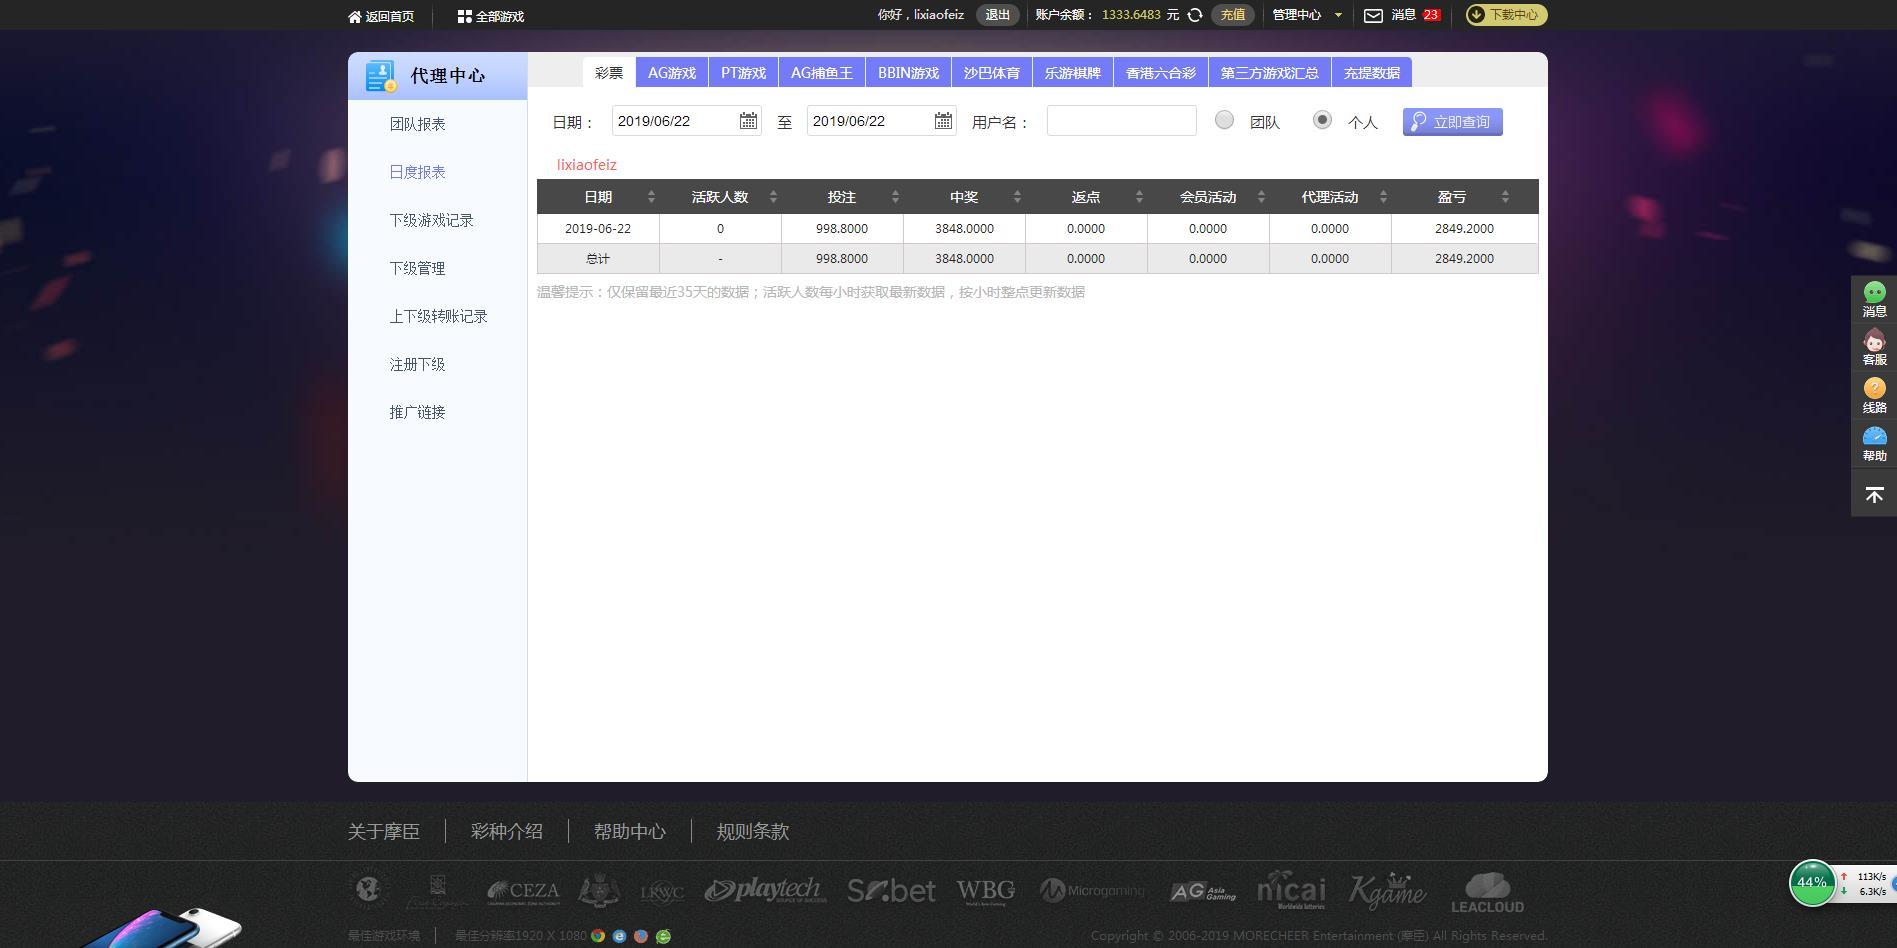This screenshot has width=1897, height=948.
Task: Open the calendar picker for start date
Action: click(748, 119)
